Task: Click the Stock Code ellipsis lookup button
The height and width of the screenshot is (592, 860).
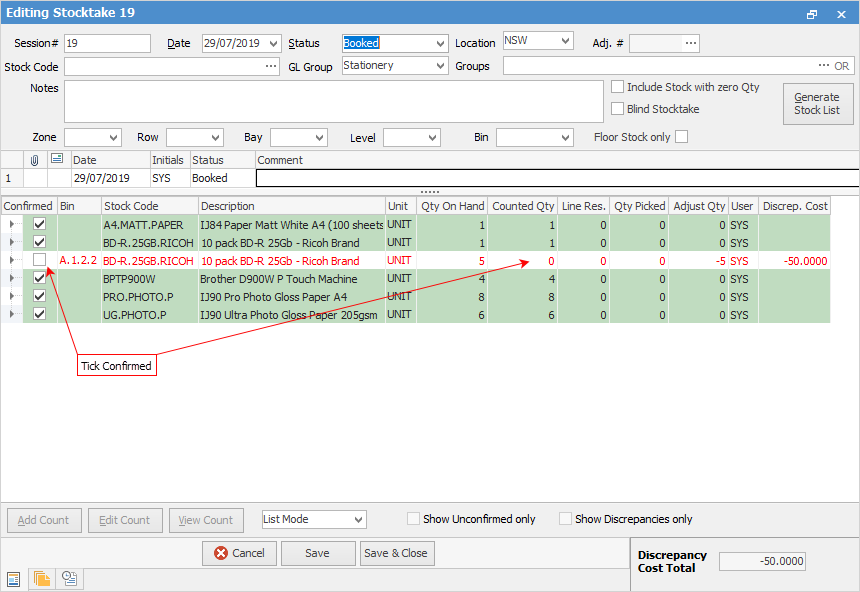Action: [271, 66]
